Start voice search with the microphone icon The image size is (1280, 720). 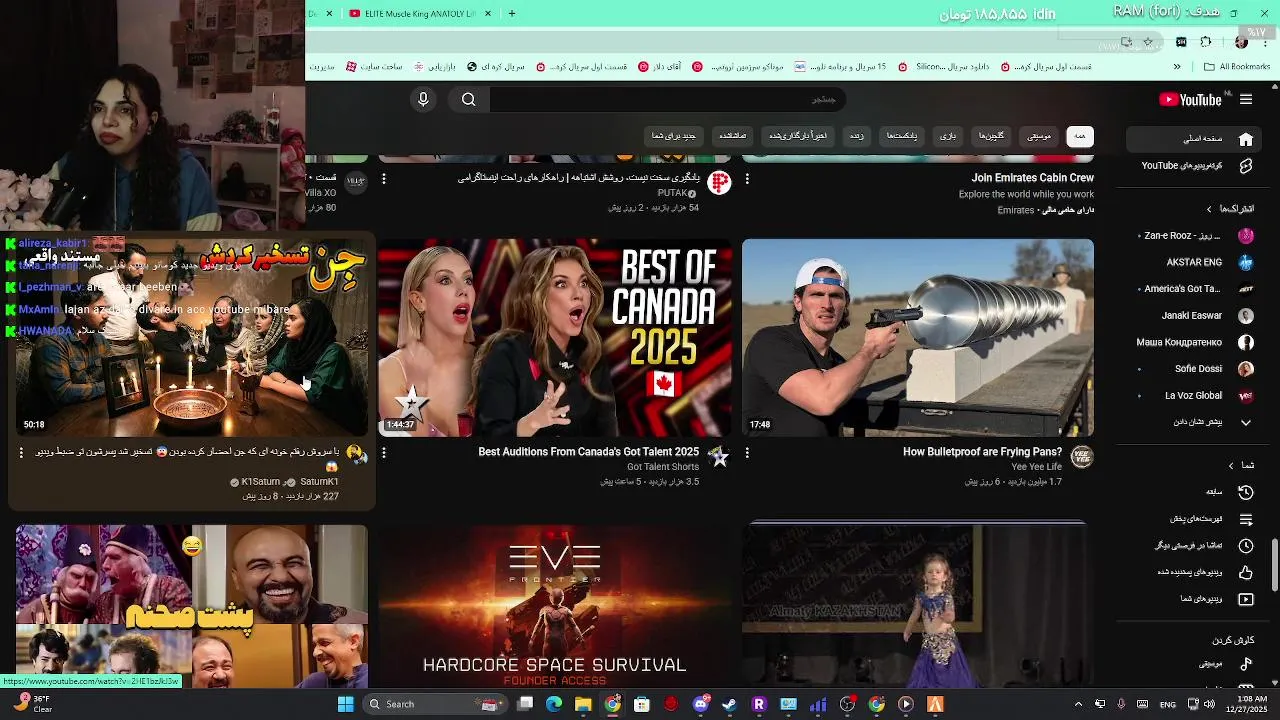(423, 99)
